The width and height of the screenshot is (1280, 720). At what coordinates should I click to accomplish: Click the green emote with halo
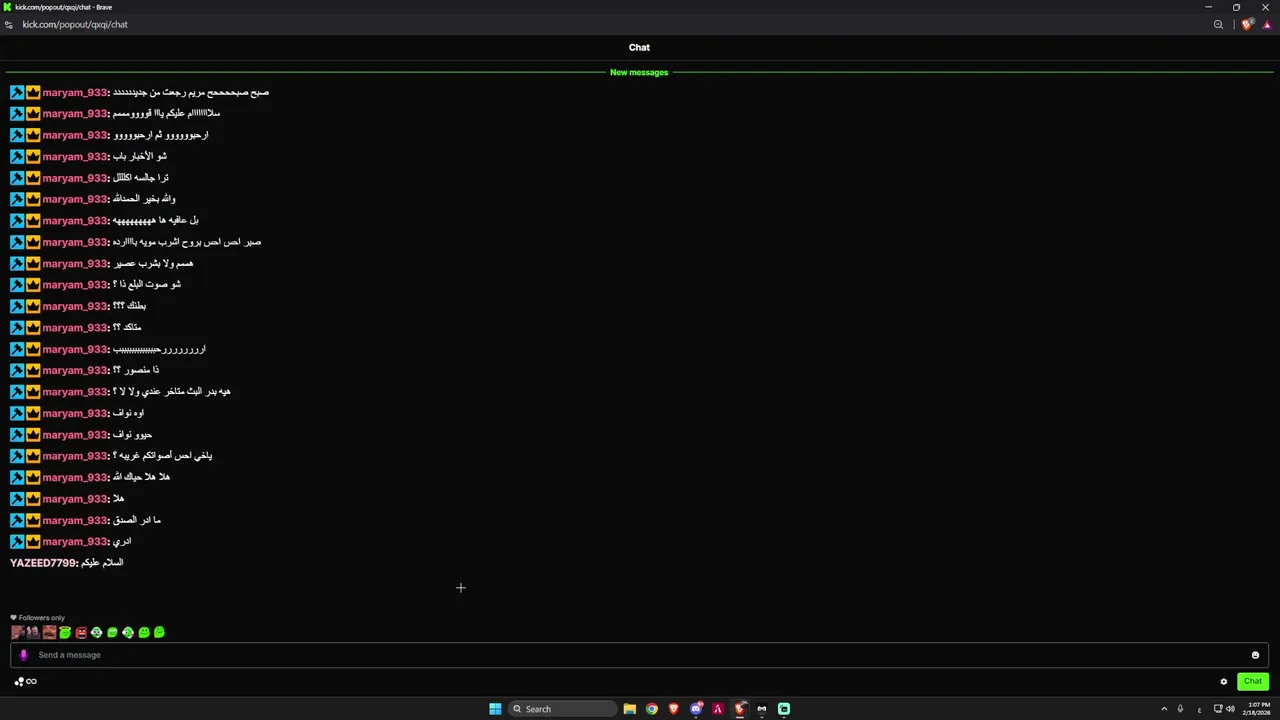tap(65, 632)
